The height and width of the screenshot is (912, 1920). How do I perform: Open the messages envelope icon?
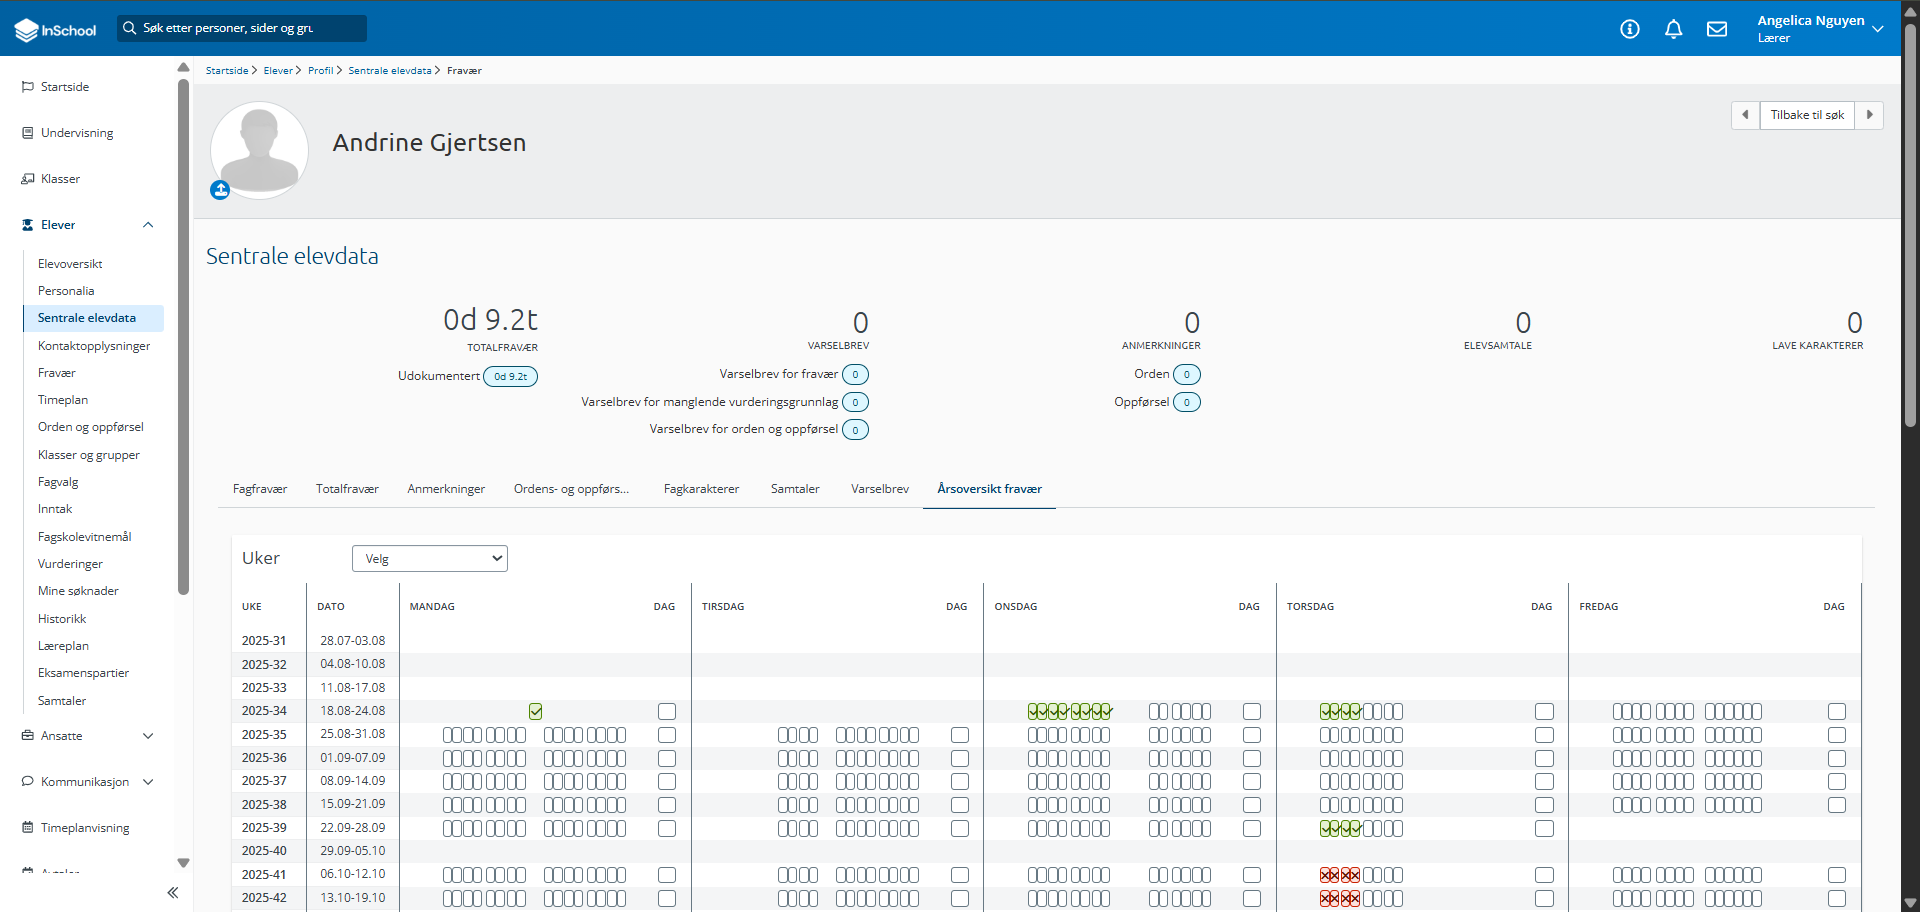[1717, 29]
